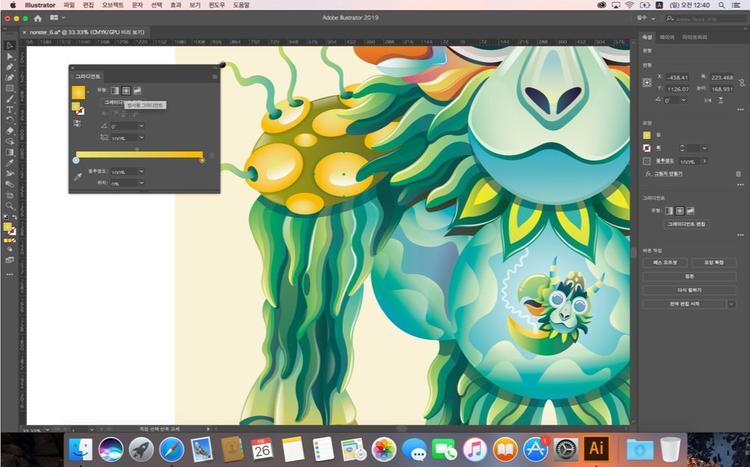Open Safari from the Dock
The width and height of the screenshot is (750, 467).
tap(172, 449)
